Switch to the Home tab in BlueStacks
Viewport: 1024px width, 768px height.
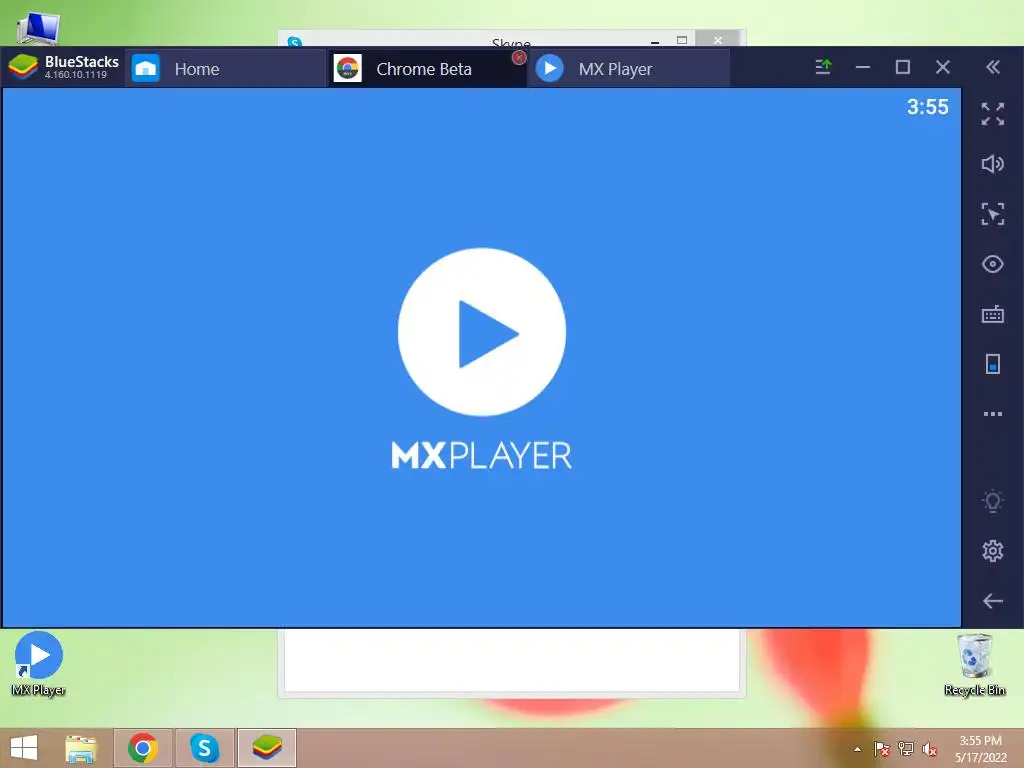point(225,69)
